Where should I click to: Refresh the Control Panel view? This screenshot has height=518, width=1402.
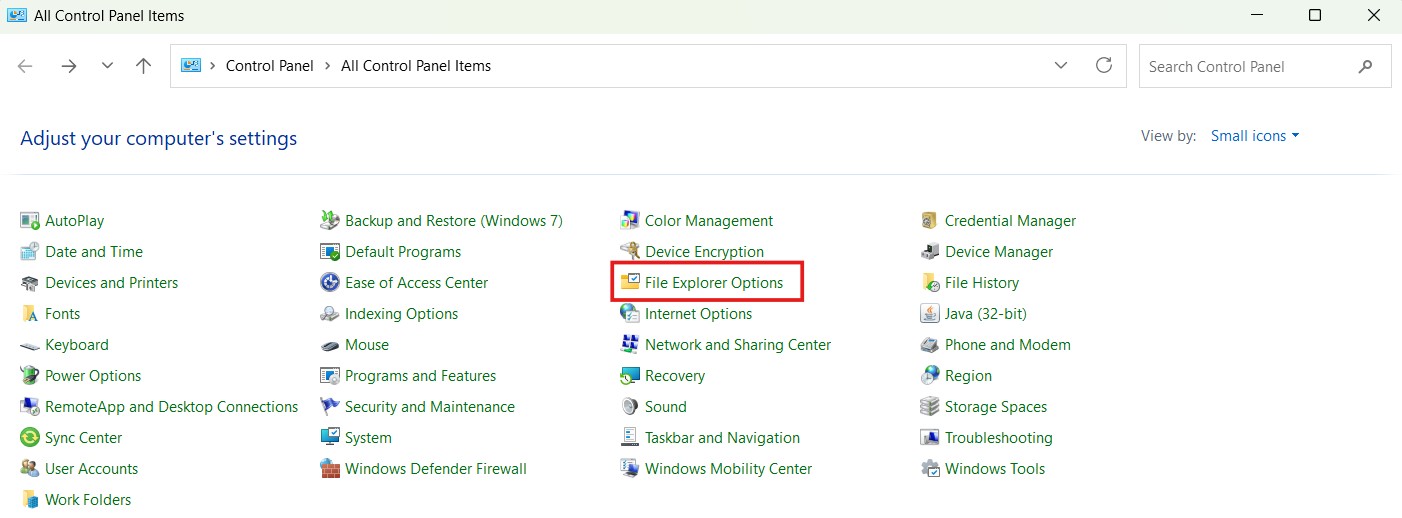[1104, 66]
